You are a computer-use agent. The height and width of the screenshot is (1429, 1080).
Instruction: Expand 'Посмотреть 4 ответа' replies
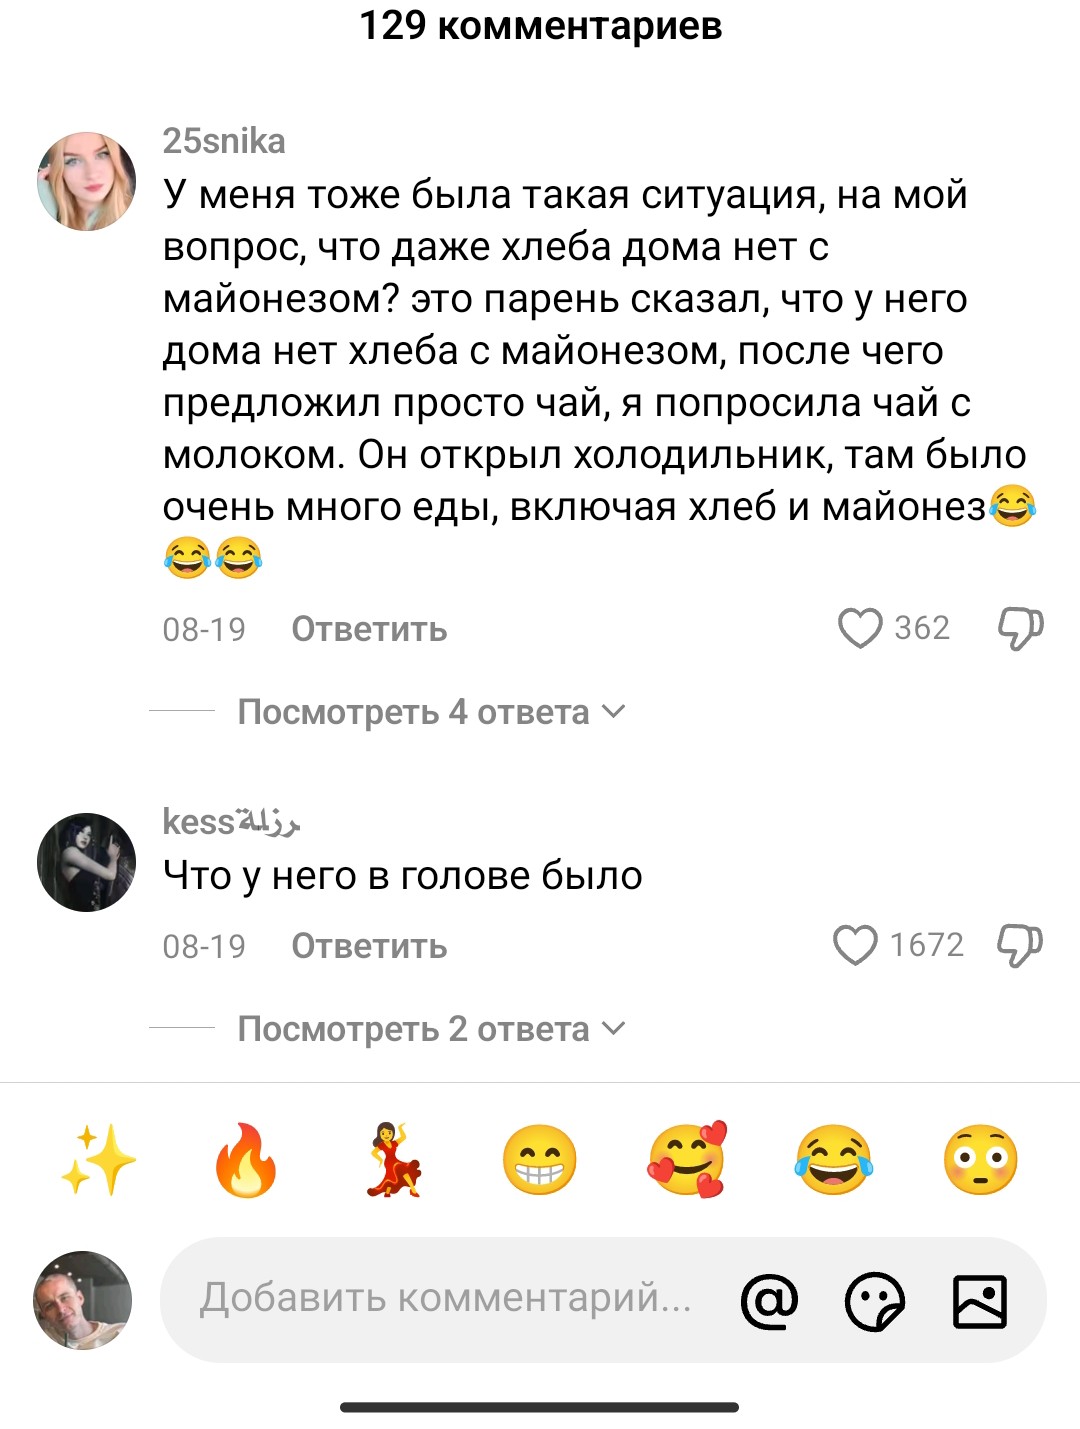point(431,712)
